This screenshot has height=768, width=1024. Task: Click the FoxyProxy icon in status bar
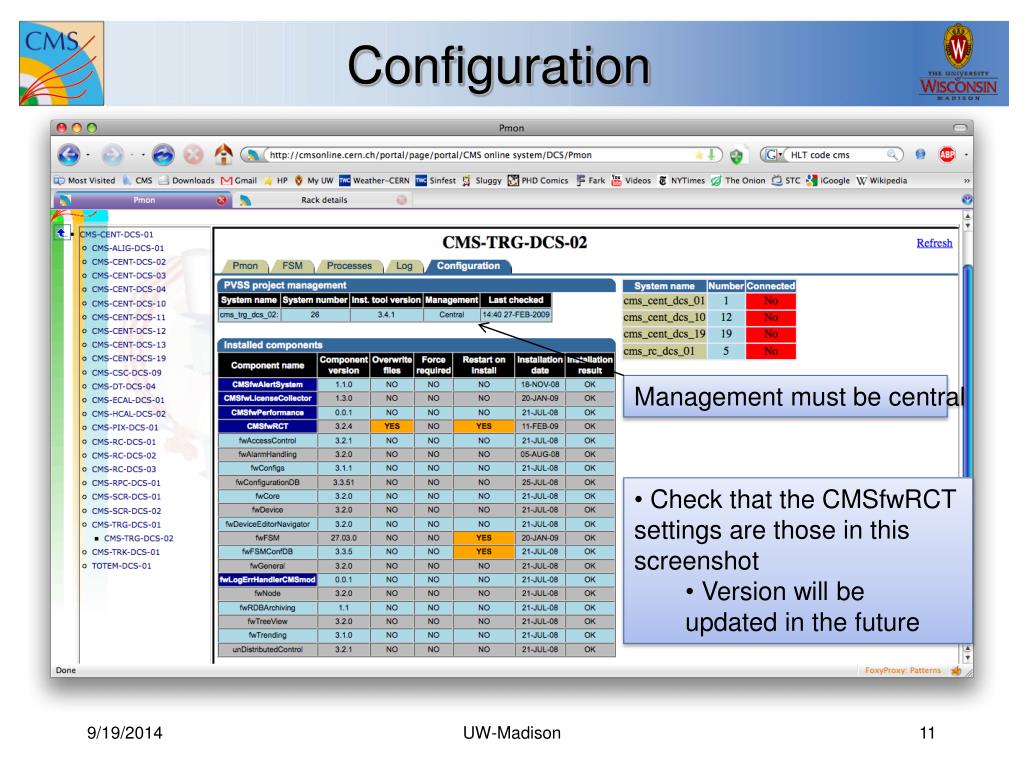click(956, 670)
